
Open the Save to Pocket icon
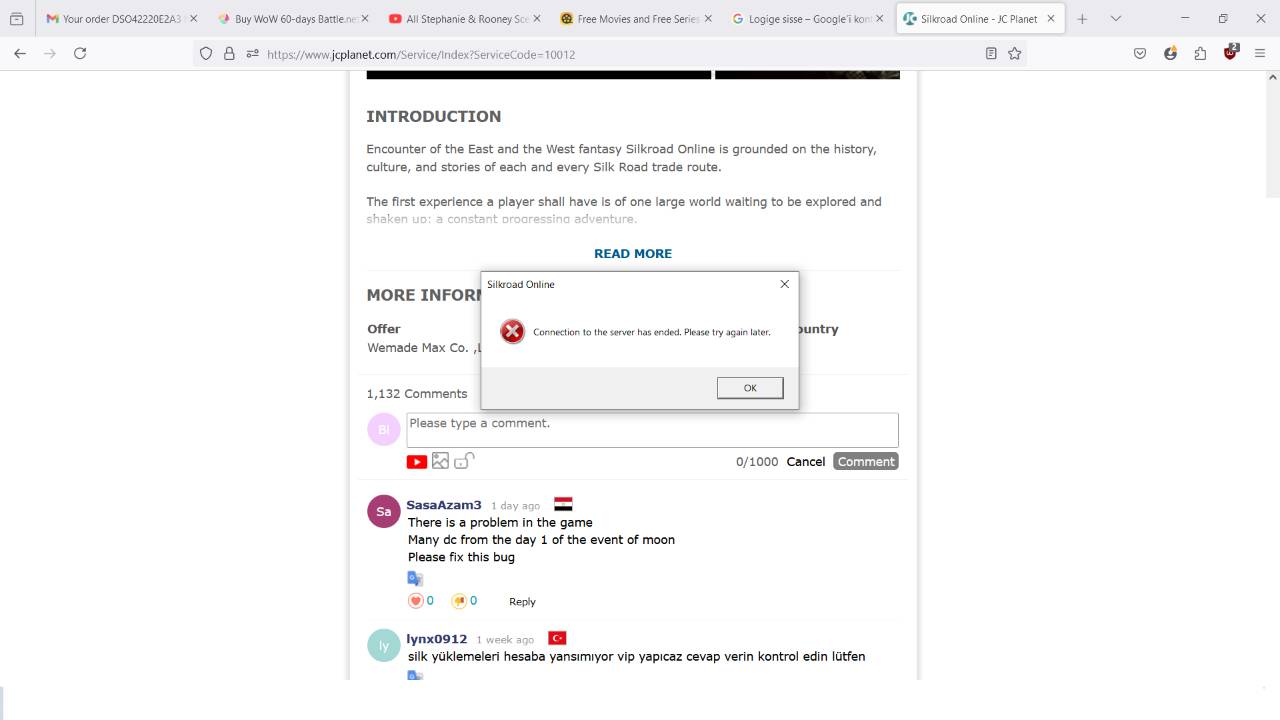click(x=1140, y=54)
